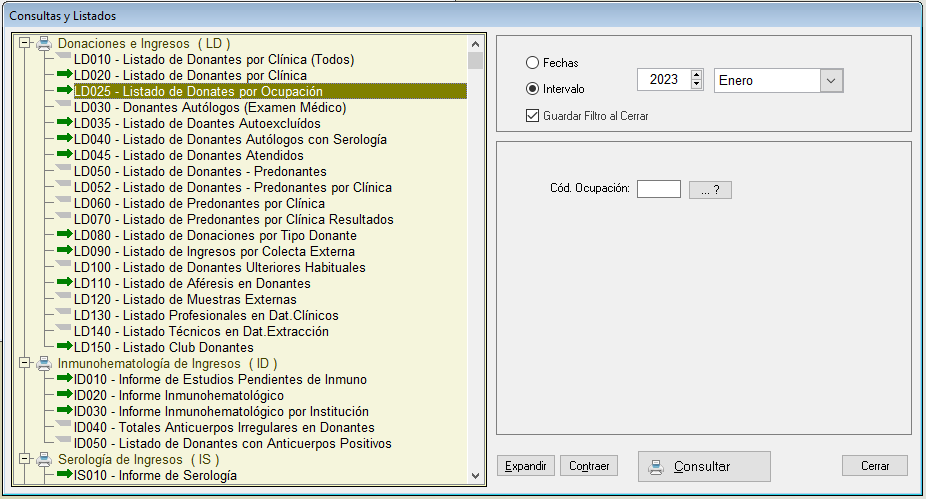Open the Enero month dropdown

click(832, 80)
